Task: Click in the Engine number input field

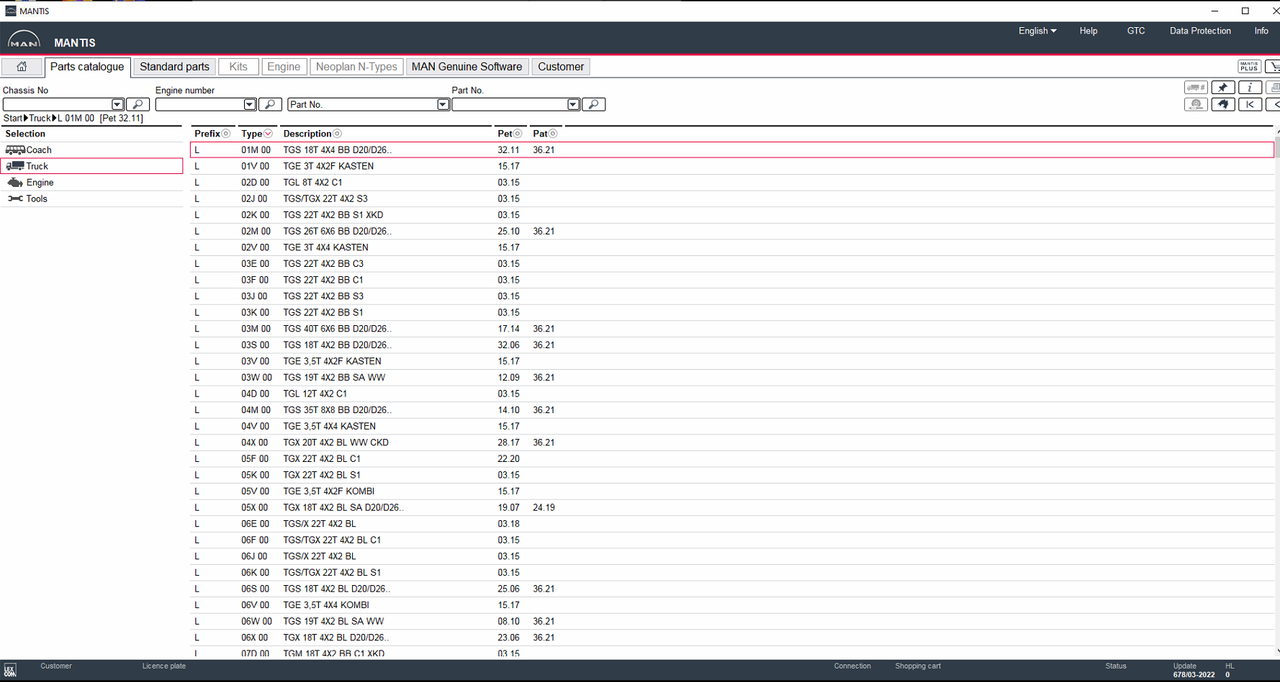Action: coord(200,104)
